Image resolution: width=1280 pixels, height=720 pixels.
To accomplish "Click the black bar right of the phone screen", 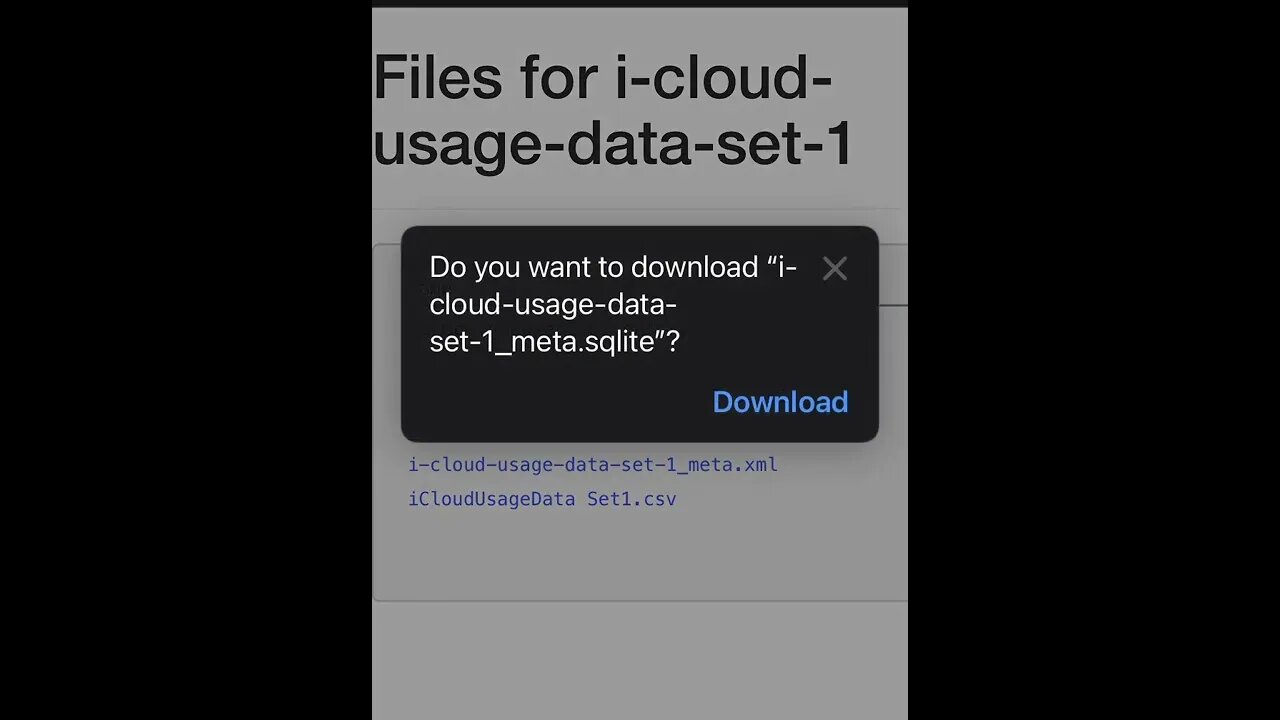I will tap(1093, 360).
